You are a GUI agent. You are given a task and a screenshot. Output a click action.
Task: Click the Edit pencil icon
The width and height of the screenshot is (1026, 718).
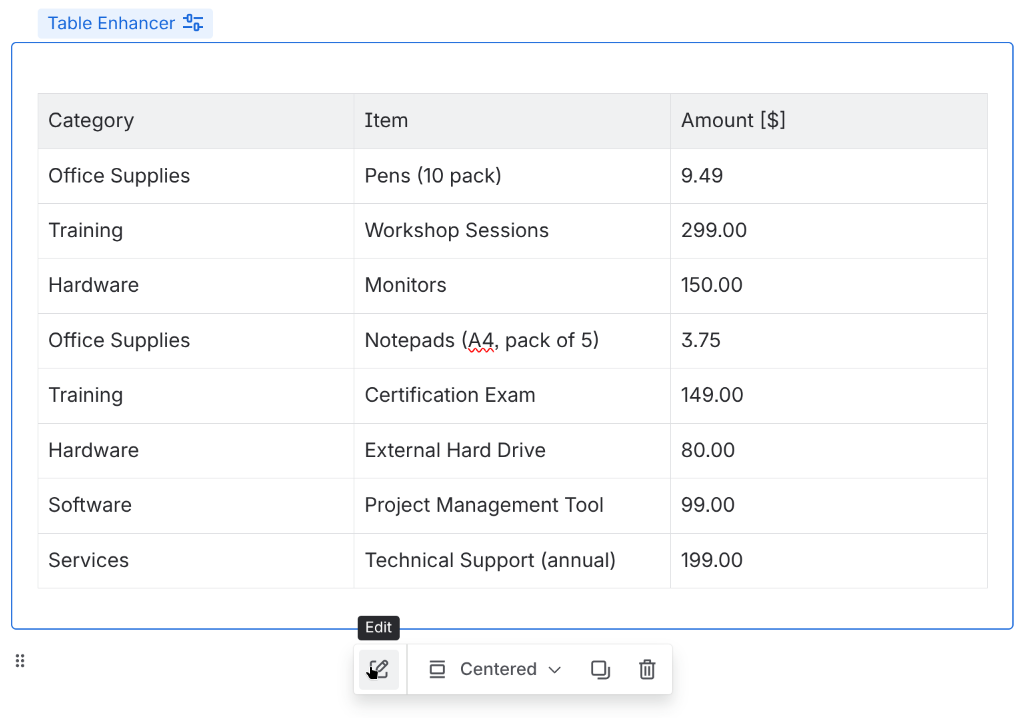tap(379, 669)
